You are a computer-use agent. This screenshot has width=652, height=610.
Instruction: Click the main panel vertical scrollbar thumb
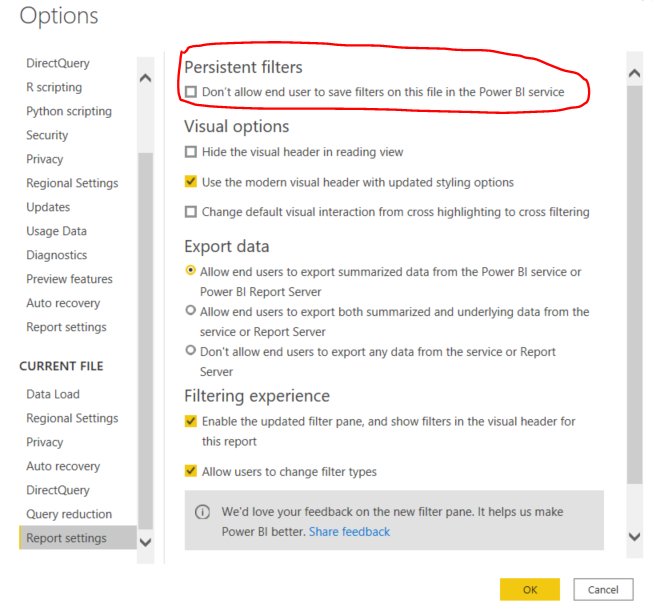(x=635, y=285)
